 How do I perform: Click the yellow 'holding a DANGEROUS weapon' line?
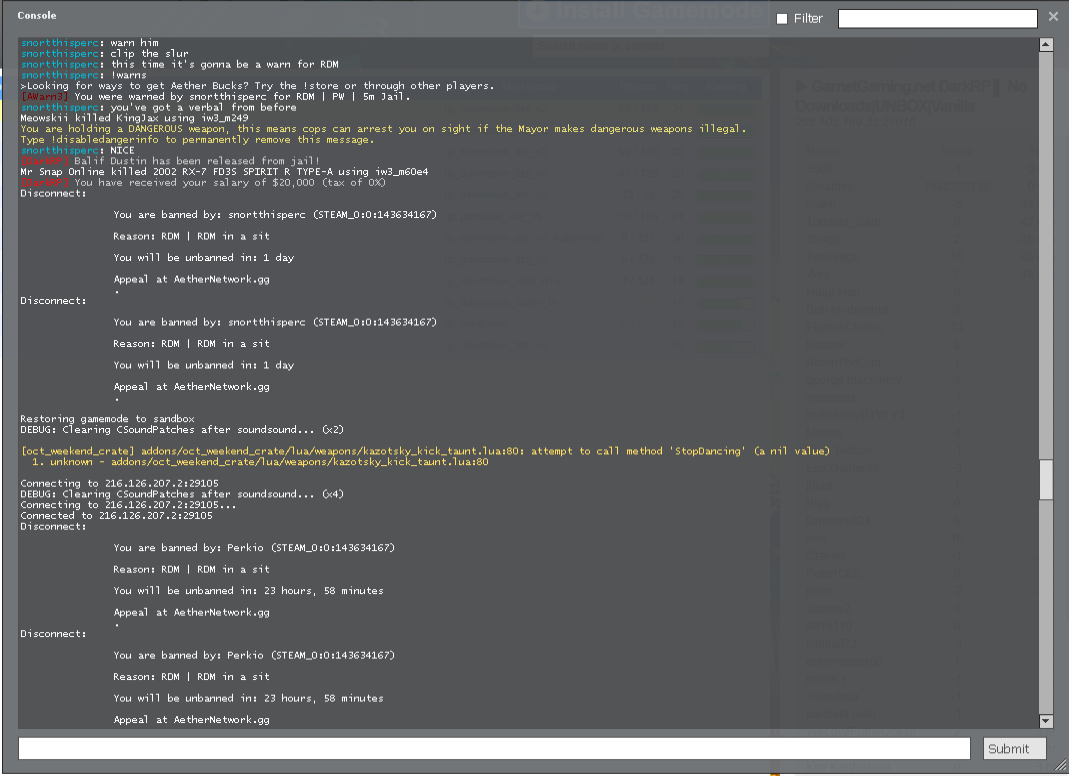383,128
